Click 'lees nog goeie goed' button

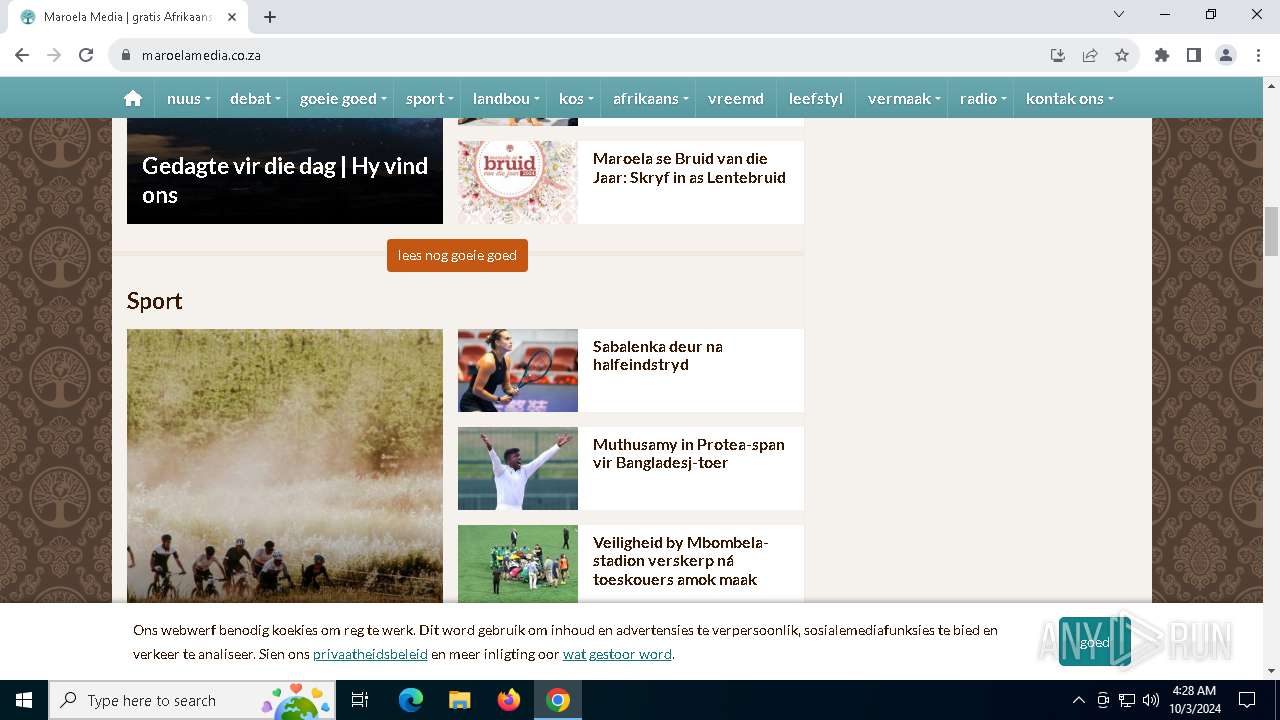tap(457, 255)
